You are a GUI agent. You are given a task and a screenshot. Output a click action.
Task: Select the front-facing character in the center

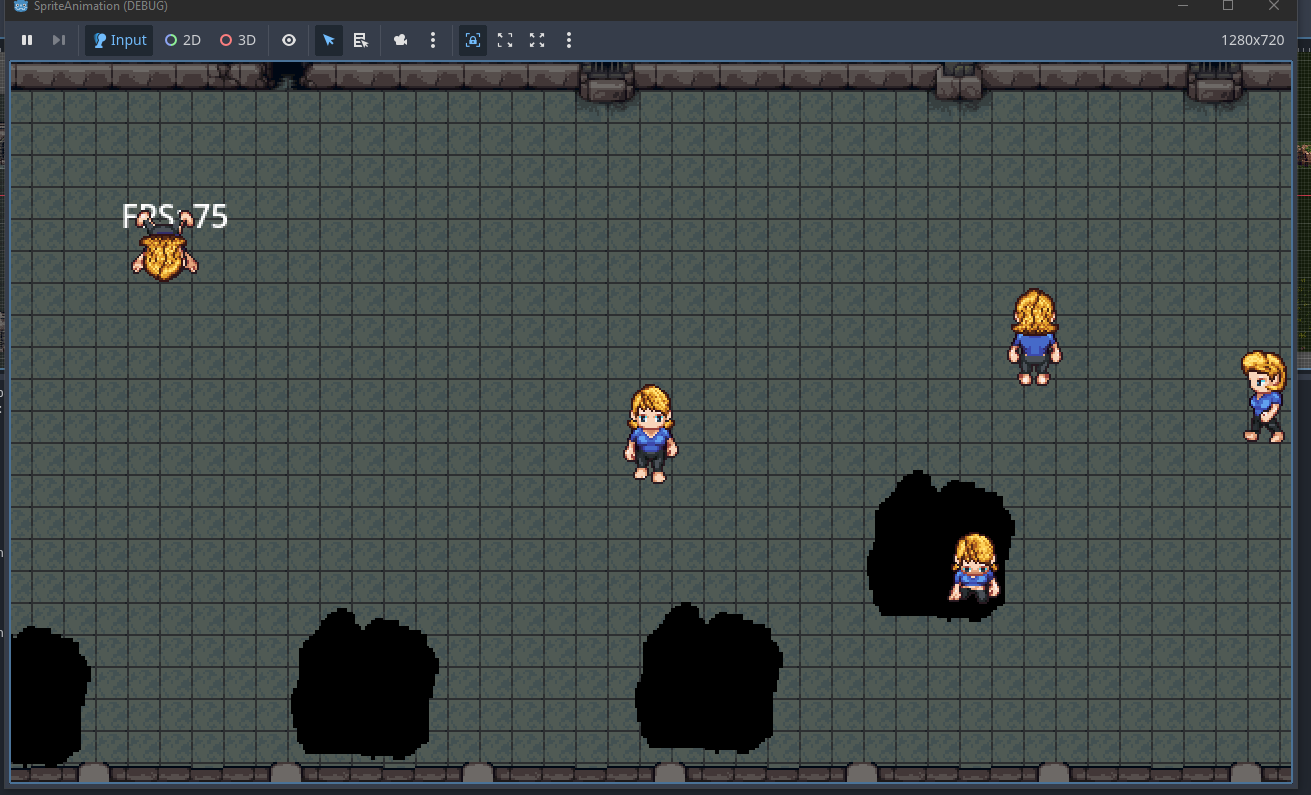click(x=651, y=434)
